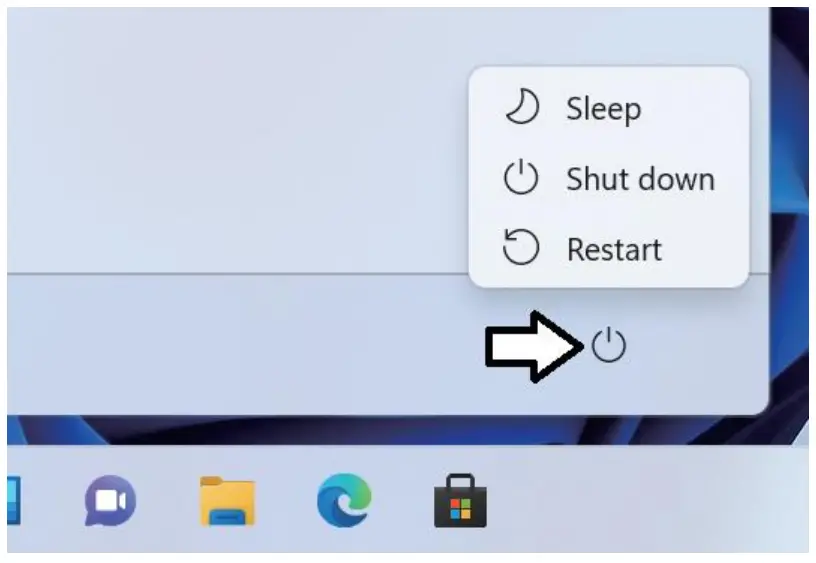Click the crescent moon Sleep icon
The width and height of the screenshot is (816, 563).
(522, 107)
